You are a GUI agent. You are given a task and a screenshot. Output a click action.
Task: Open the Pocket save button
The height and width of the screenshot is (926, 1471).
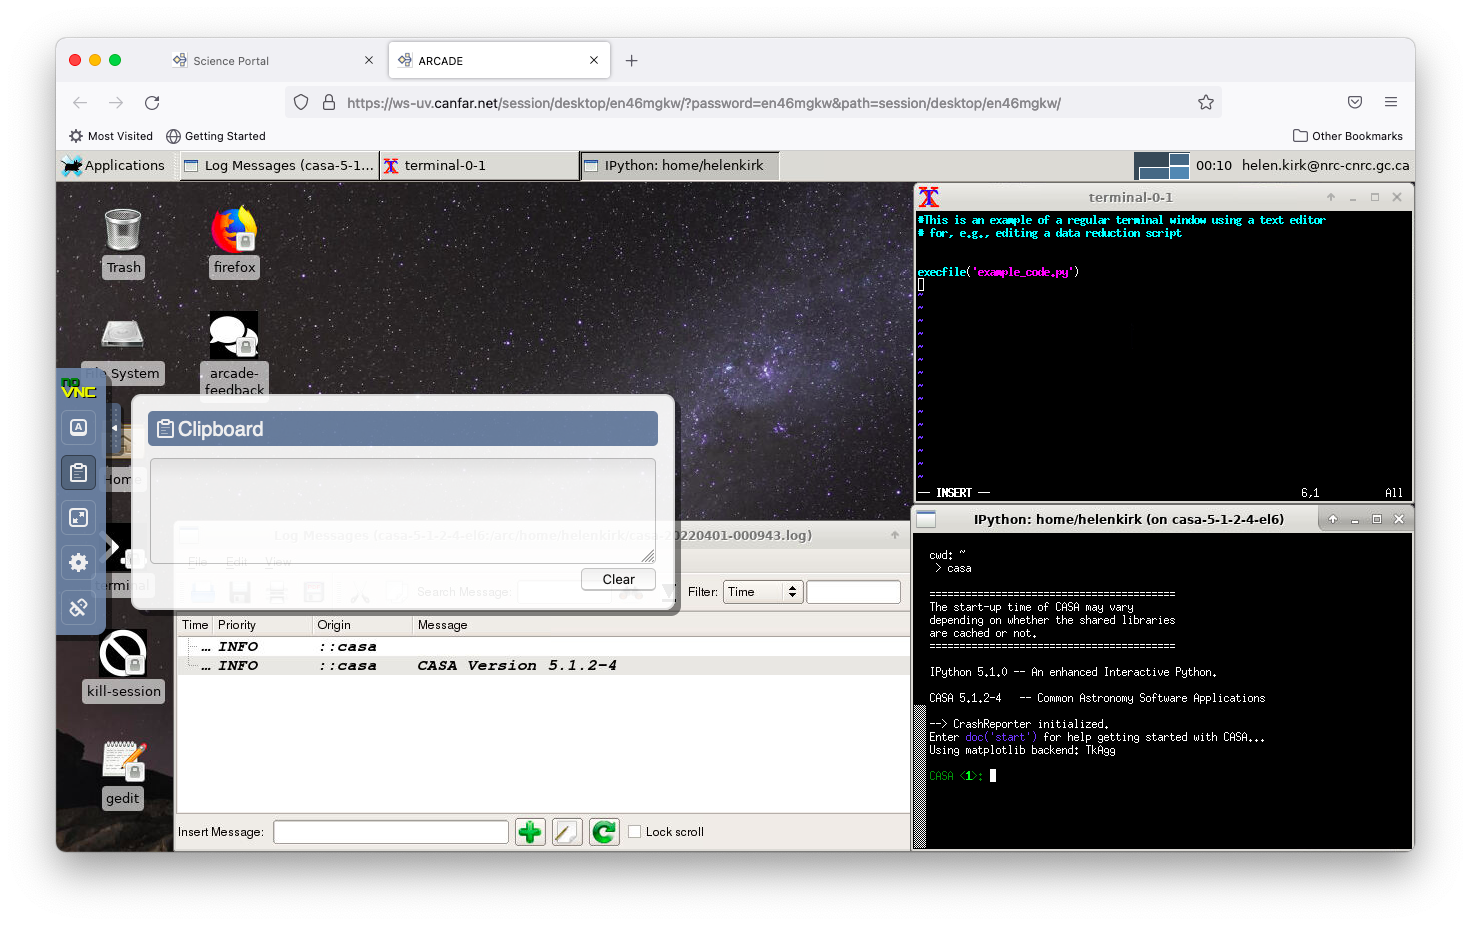point(1355,103)
